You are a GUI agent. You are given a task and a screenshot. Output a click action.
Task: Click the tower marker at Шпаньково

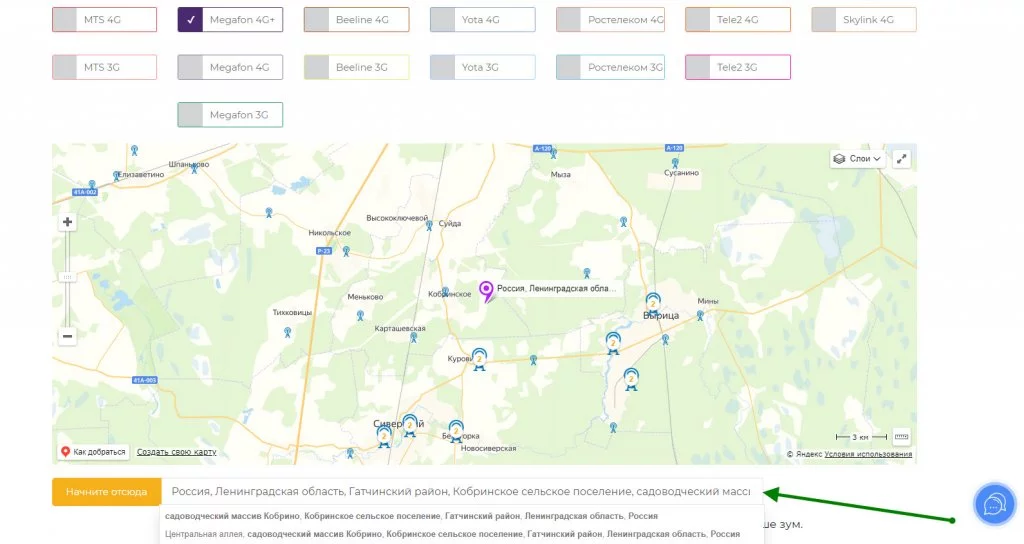pyautogui.click(x=194, y=168)
